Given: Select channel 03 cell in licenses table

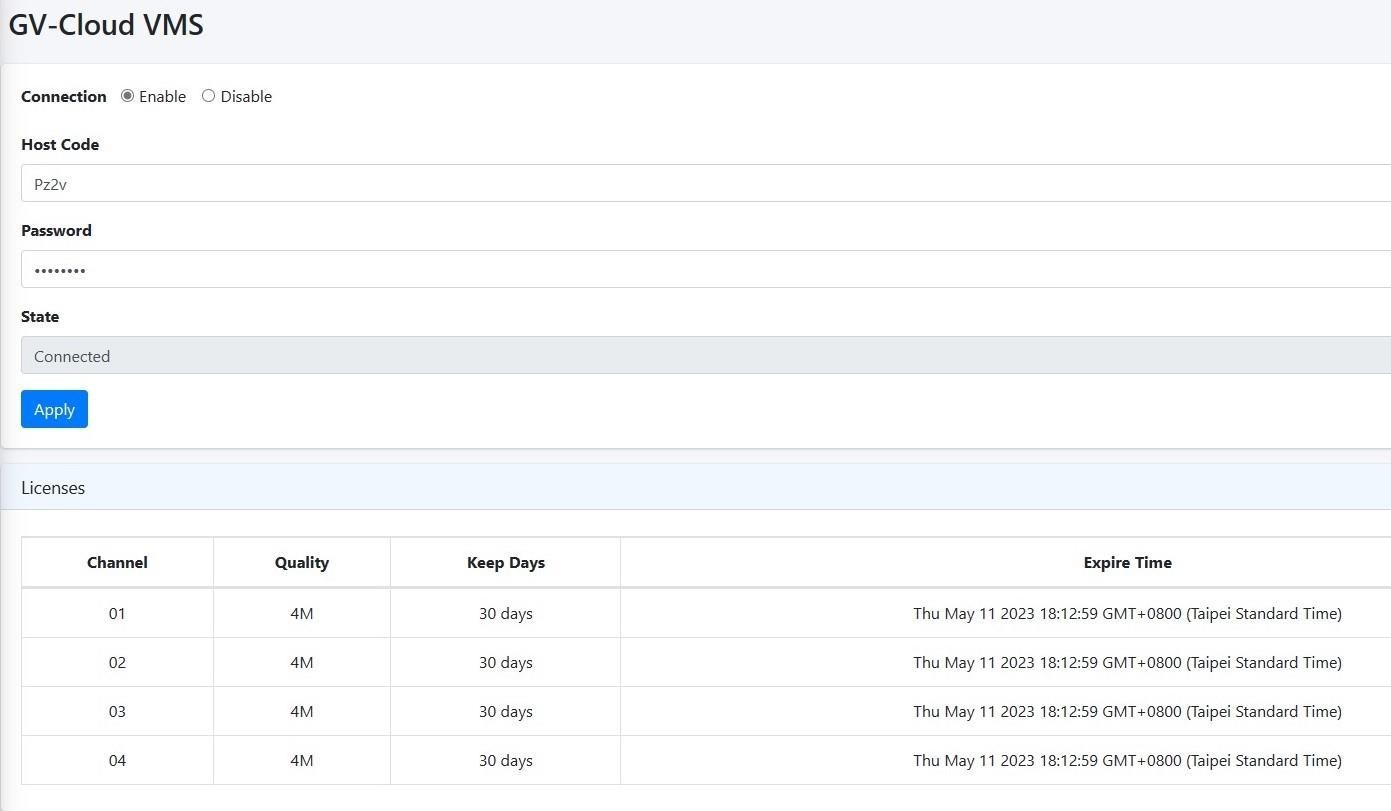Looking at the screenshot, I should click(117, 712).
